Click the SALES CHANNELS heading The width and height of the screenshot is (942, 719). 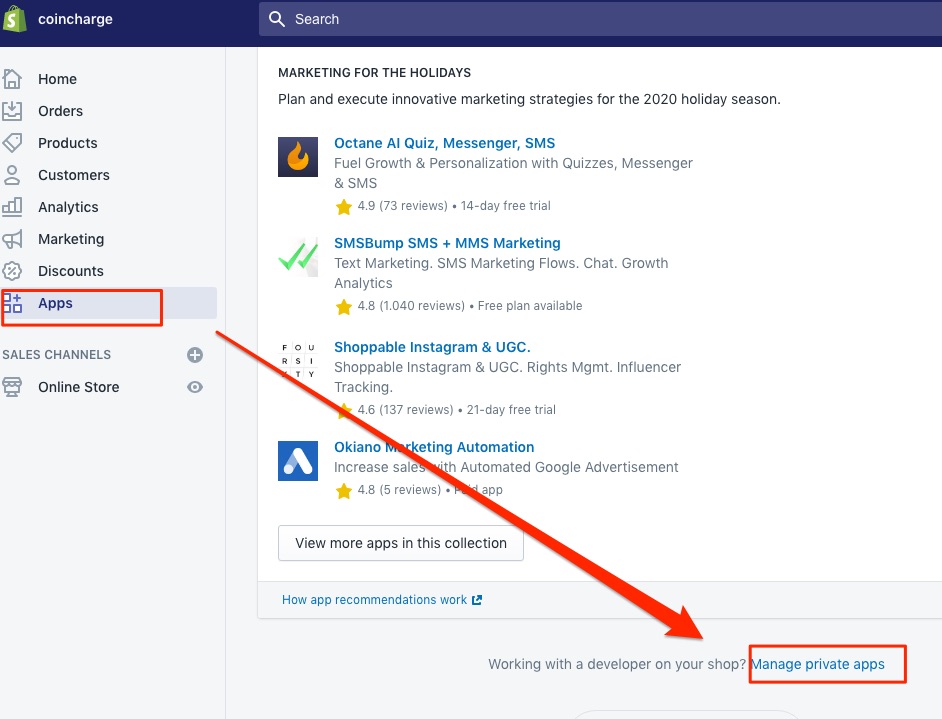(x=56, y=355)
